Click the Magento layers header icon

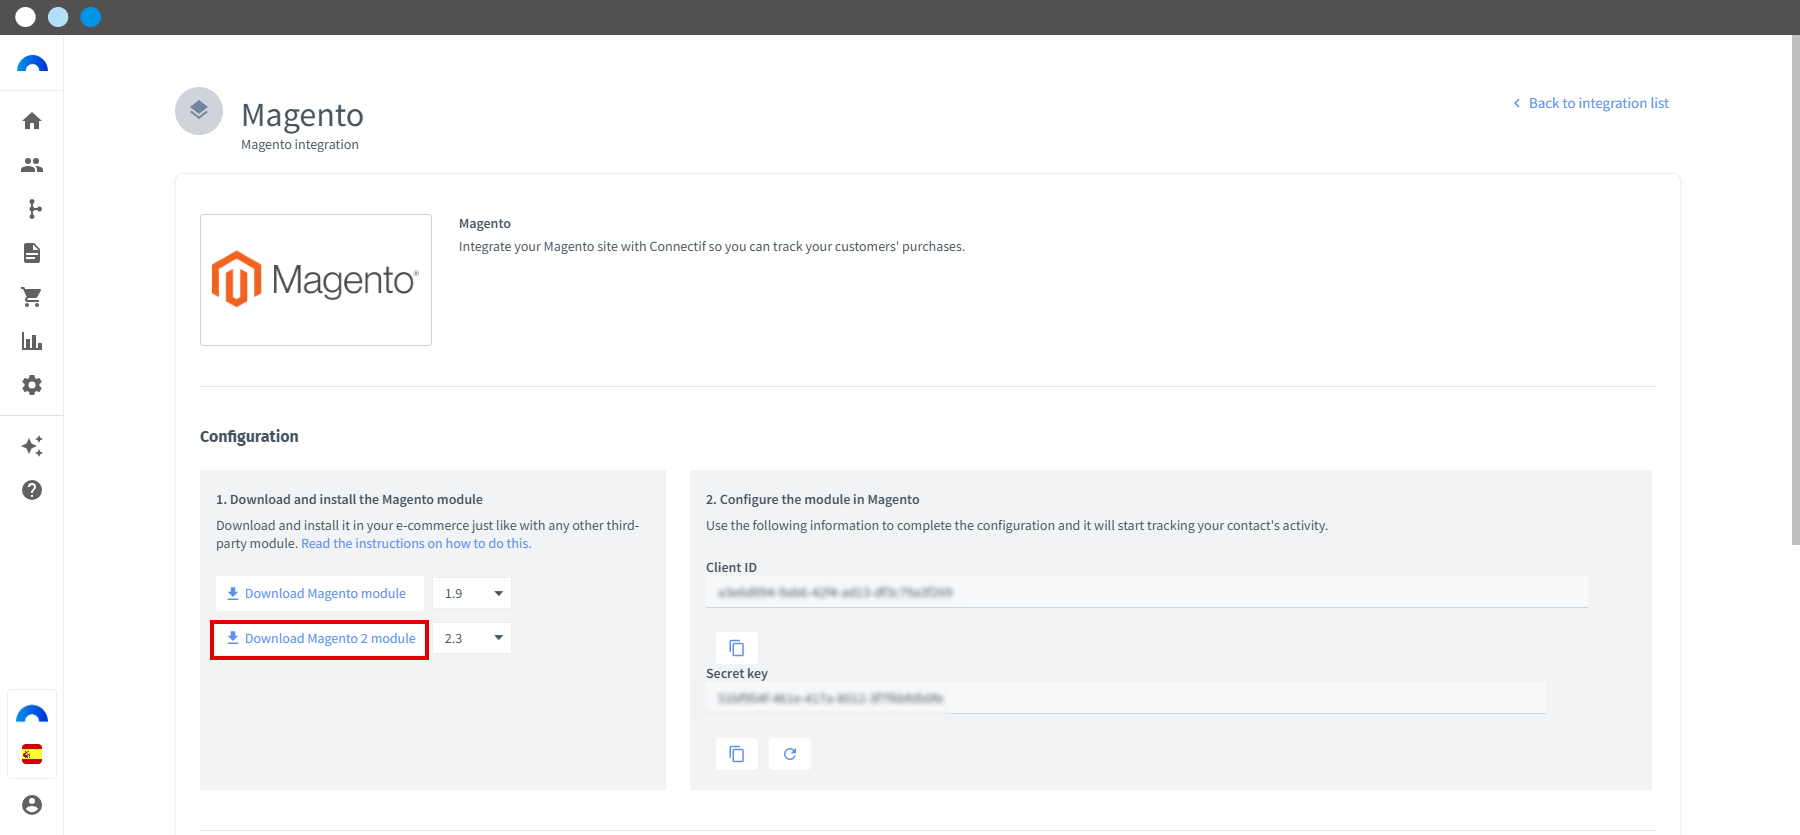pyautogui.click(x=199, y=111)
